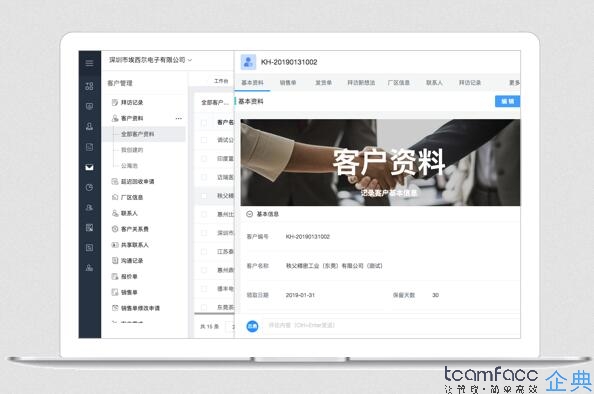
Task: Click icon beside 销售单 in left menu
Action: click(115, 292)
